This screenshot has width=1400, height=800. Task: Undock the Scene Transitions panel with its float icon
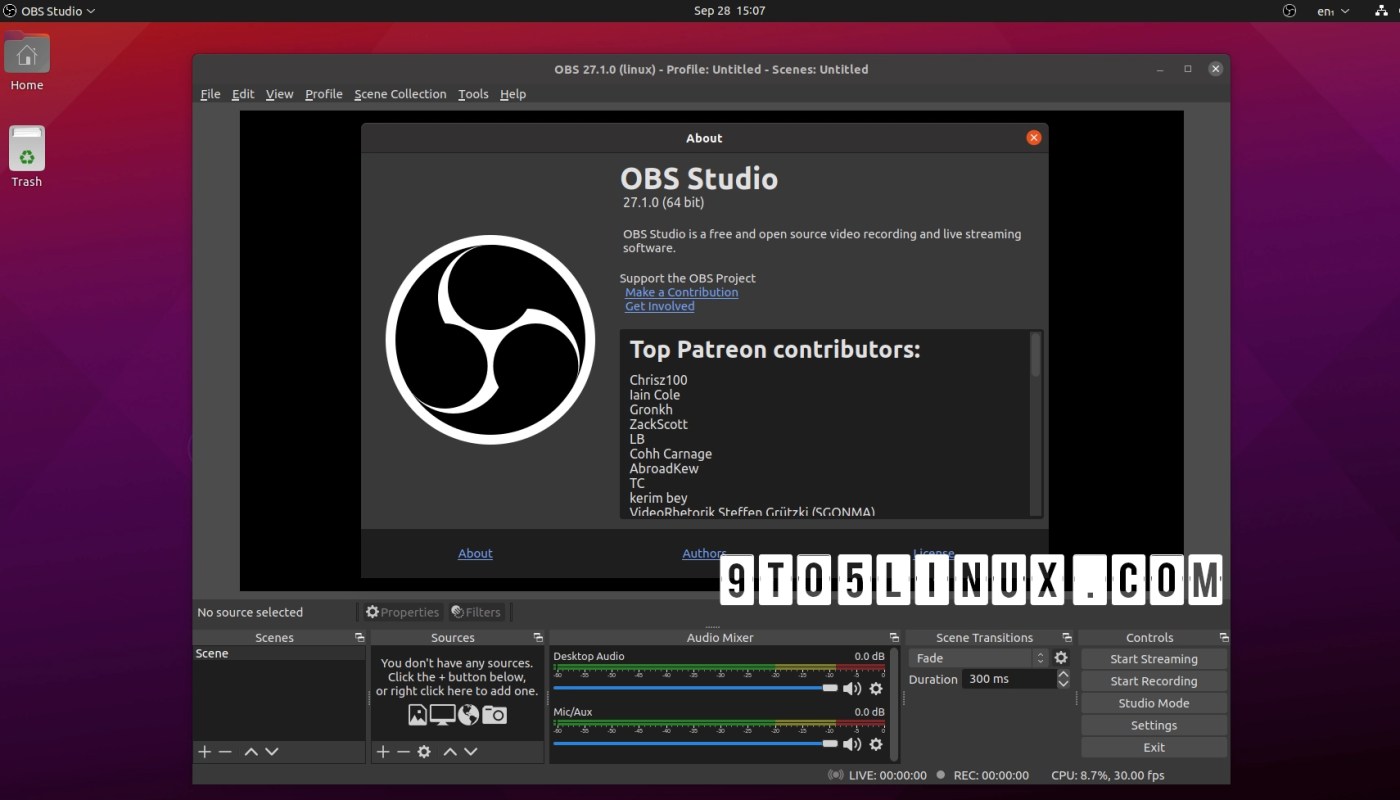(1067, 638)
